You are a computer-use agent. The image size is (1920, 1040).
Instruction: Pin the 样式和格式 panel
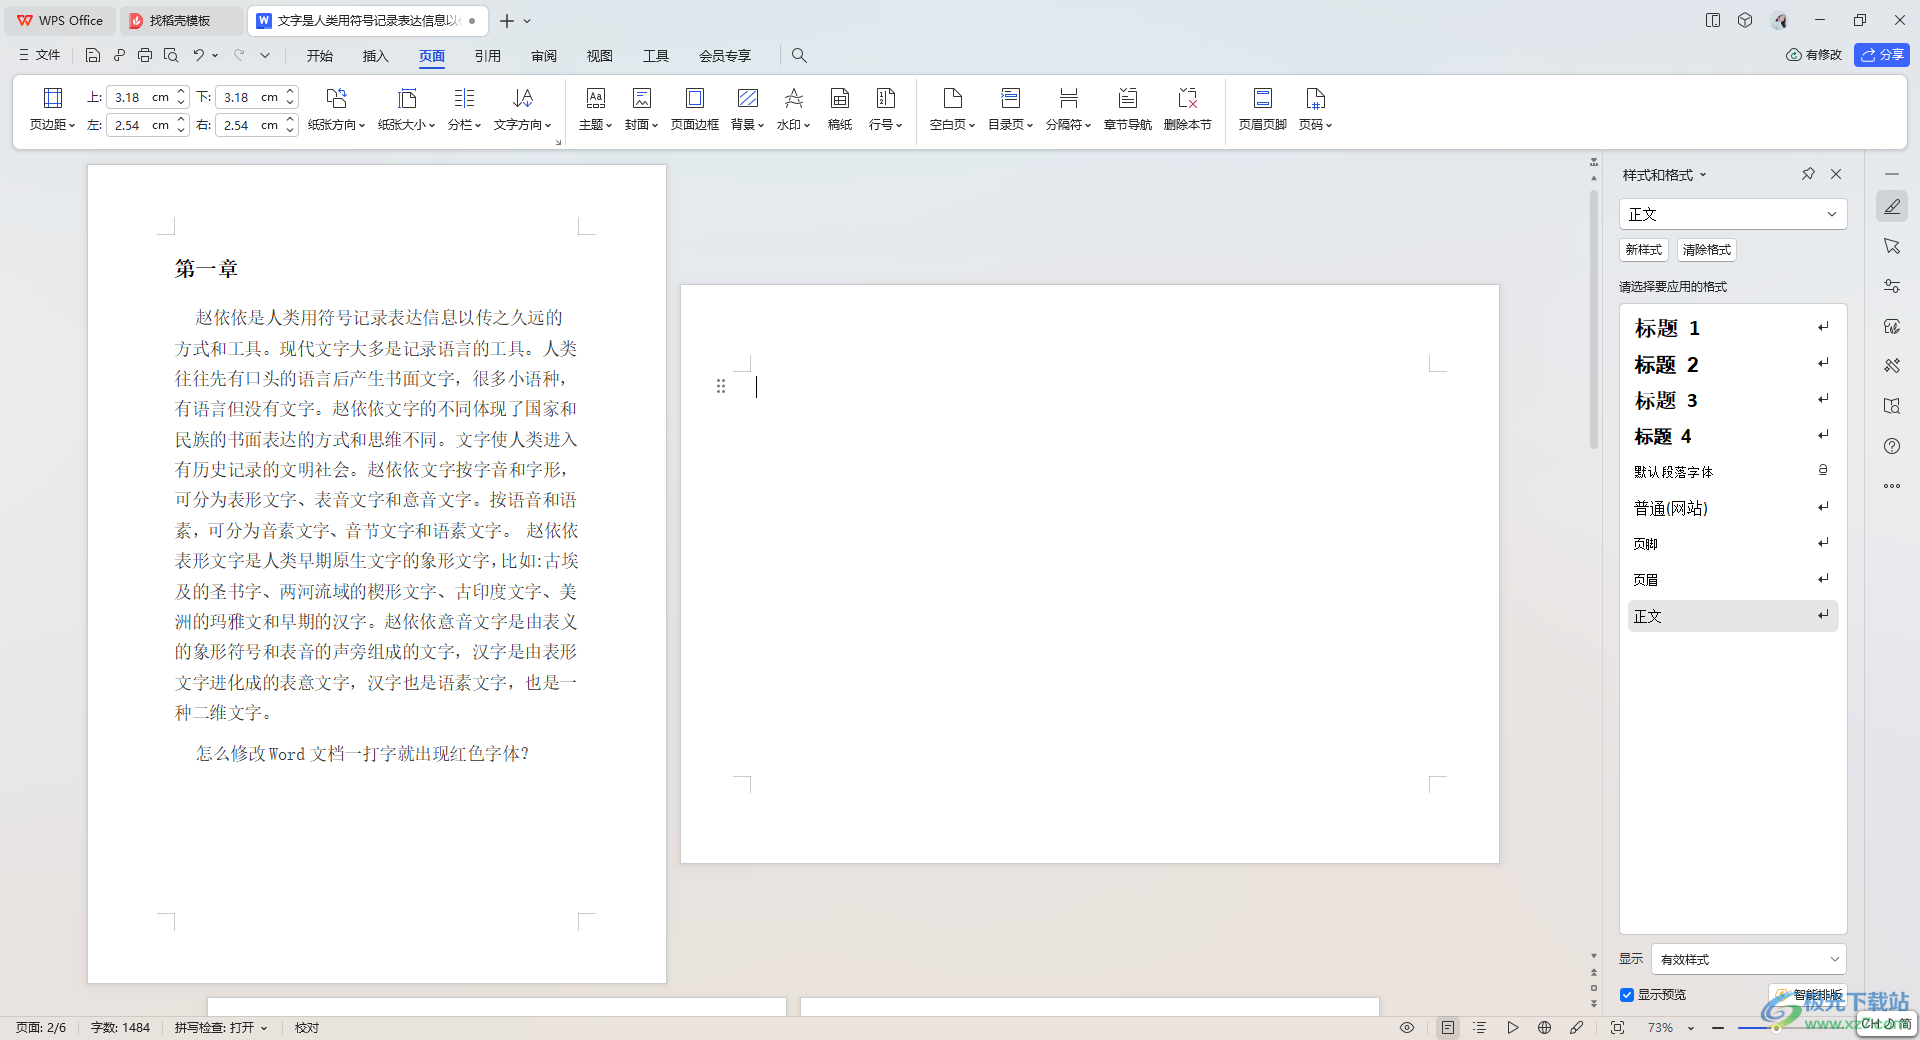point(1808,174)
